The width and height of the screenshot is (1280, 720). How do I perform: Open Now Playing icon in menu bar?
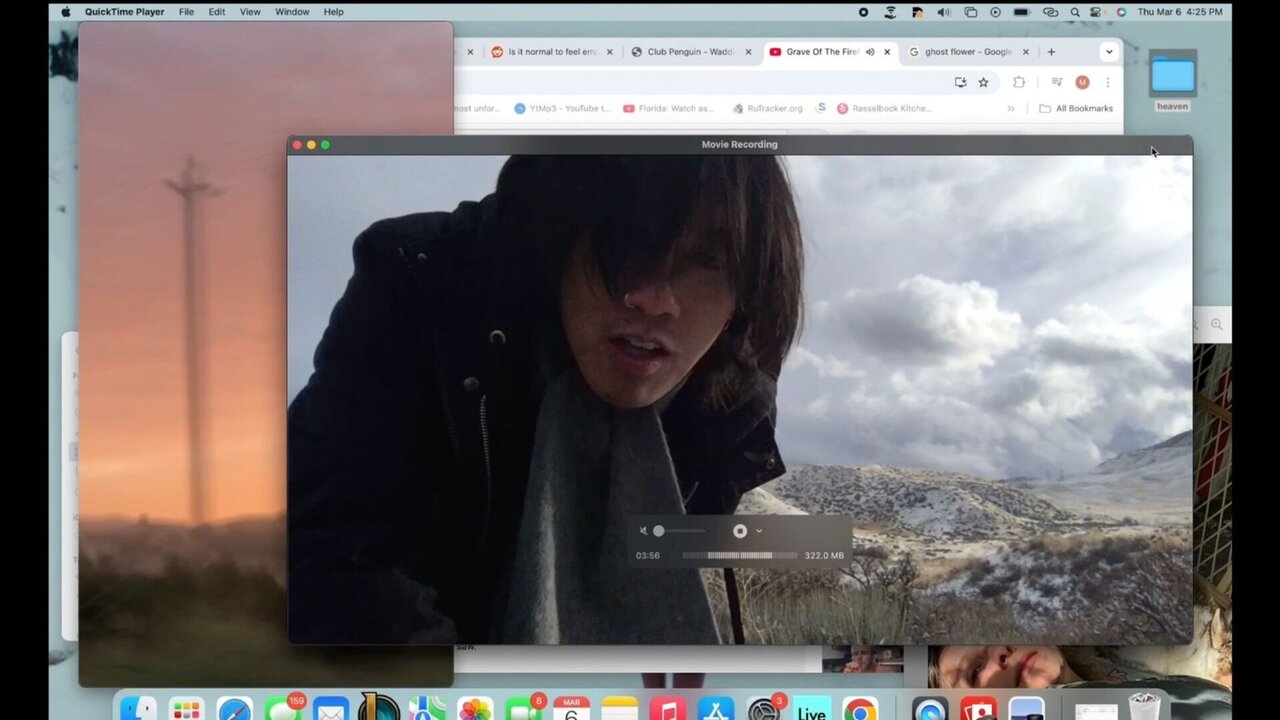(x=995, y=12)
